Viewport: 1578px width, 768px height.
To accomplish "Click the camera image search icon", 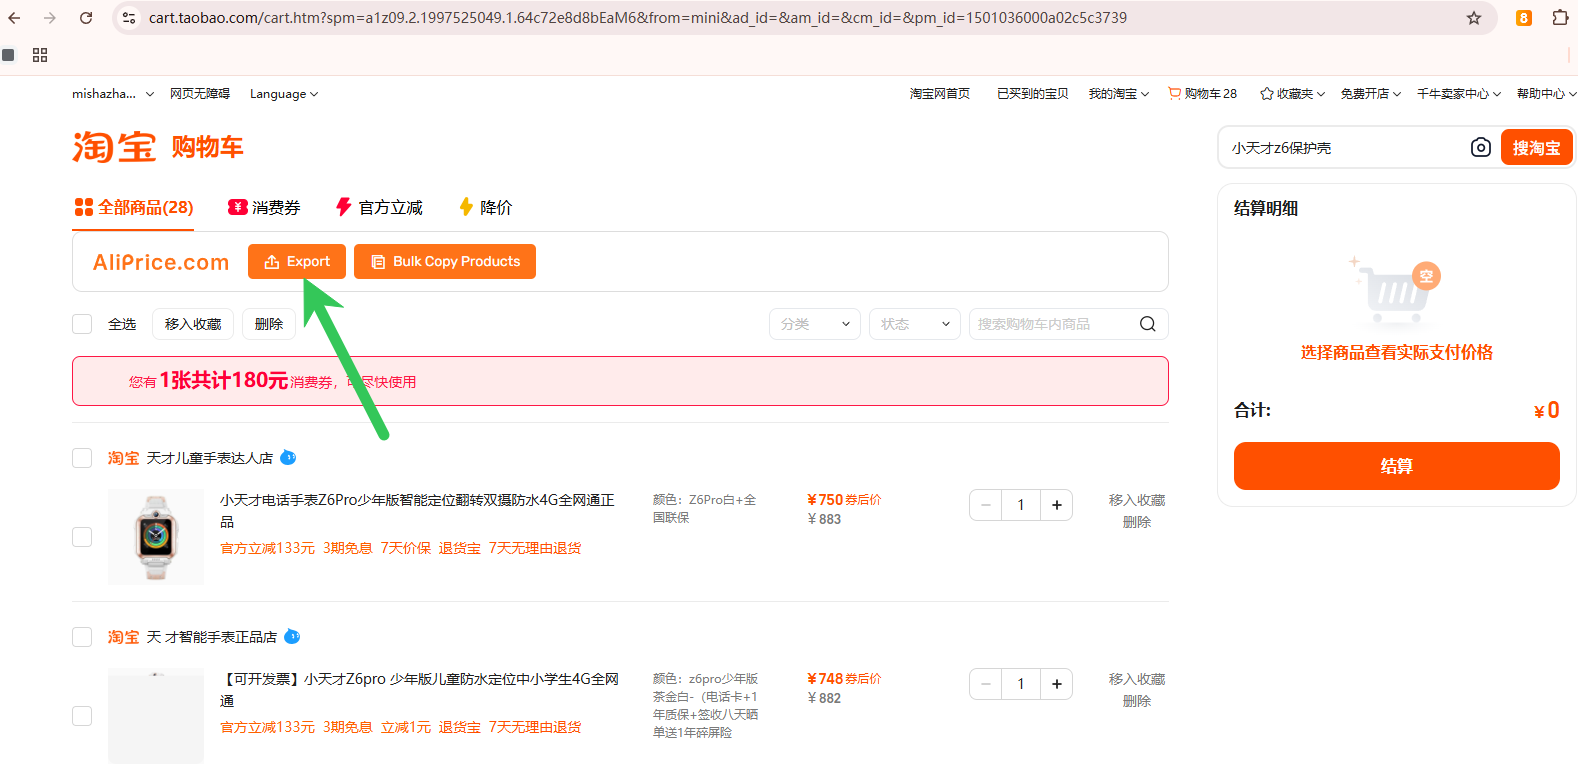I will point(1480,148).
